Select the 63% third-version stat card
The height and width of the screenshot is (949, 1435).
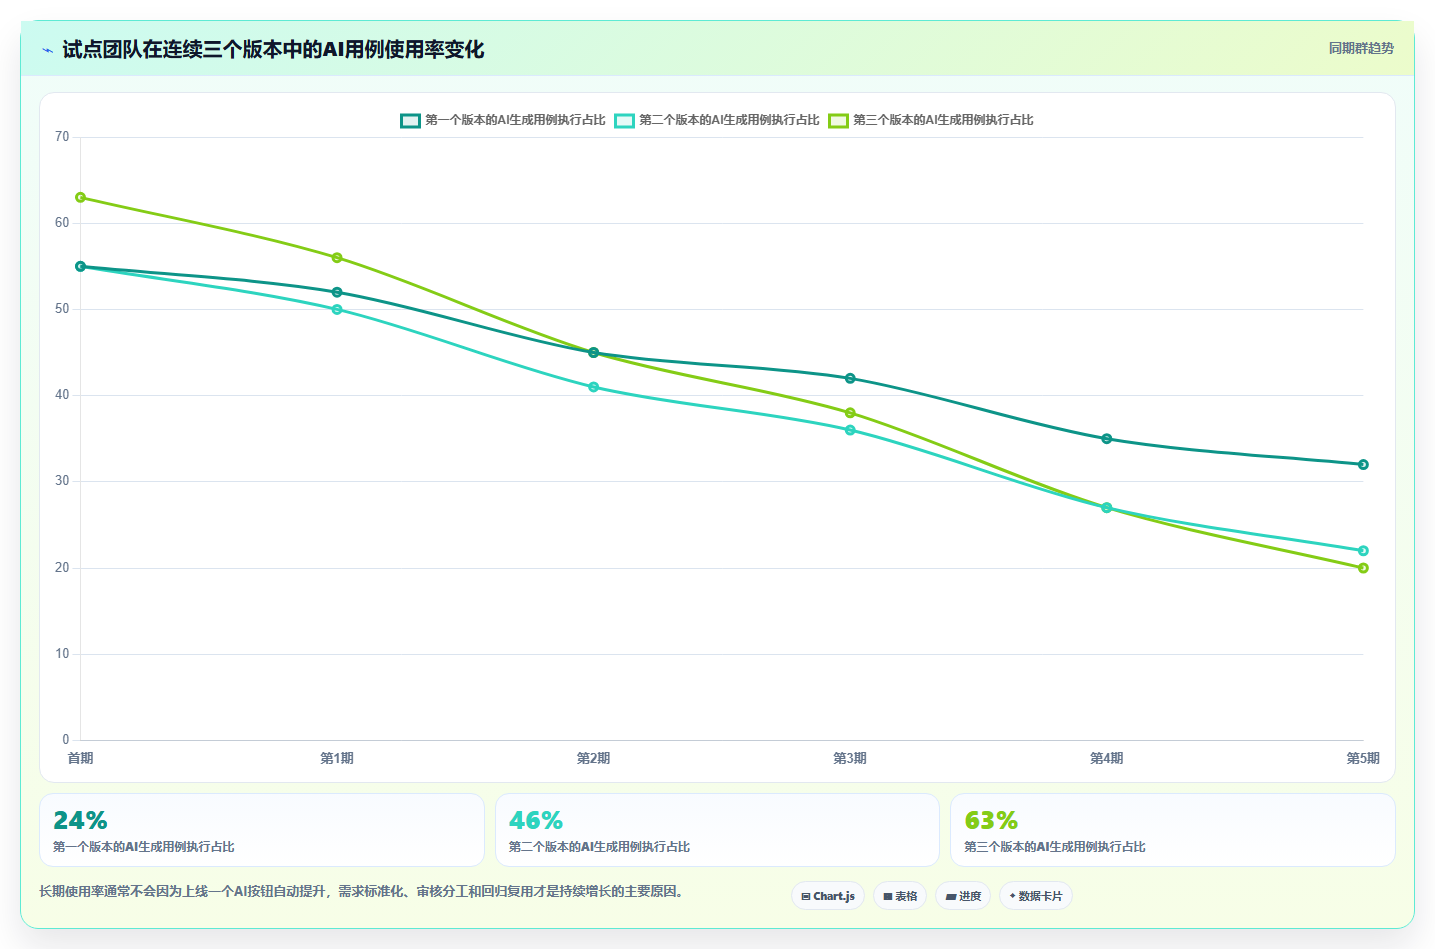(x=1172, y=830)
